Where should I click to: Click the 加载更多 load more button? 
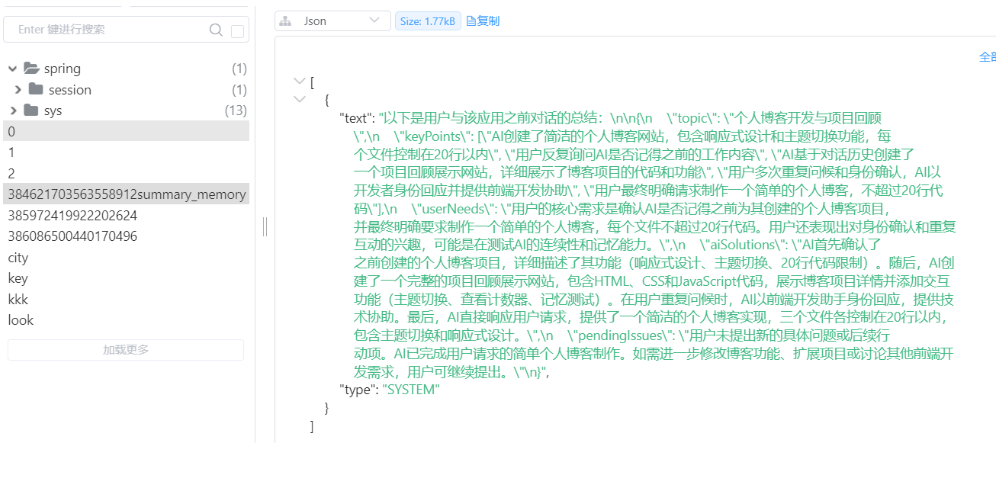(x=126, y=350)
